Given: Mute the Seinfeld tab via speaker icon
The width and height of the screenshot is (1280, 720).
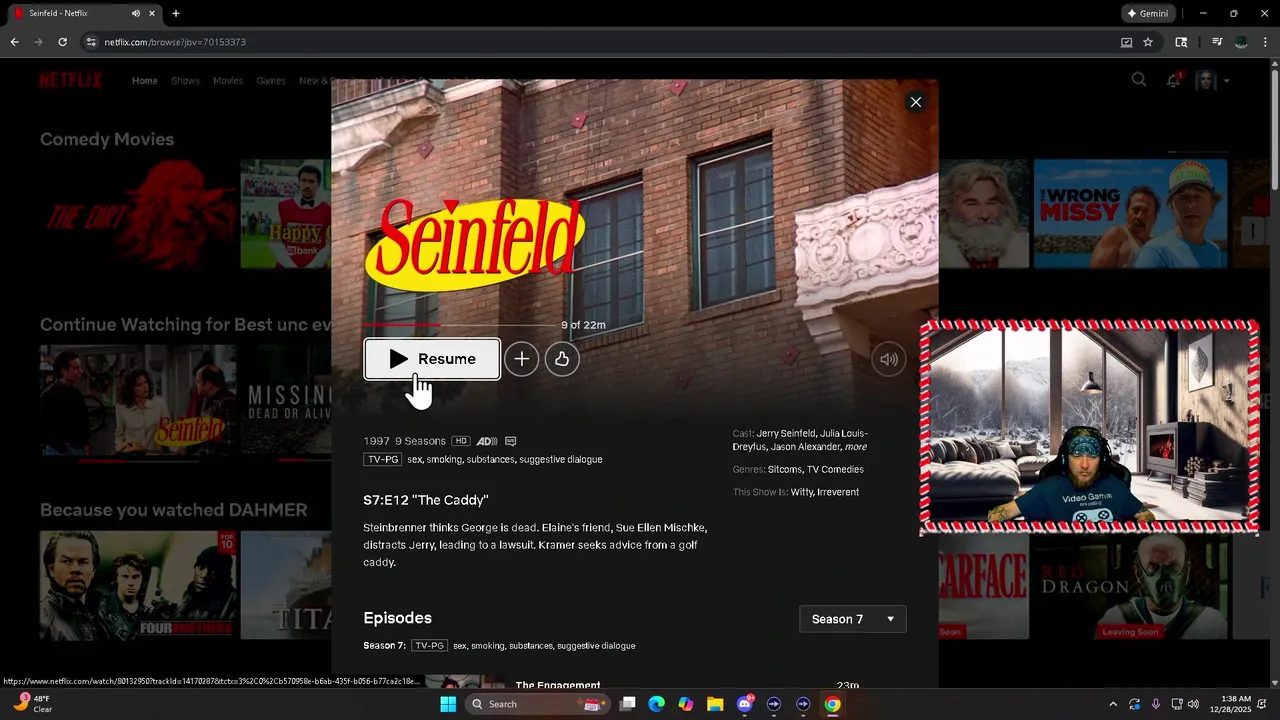Looking at the screenshot, I should (136, 13).
